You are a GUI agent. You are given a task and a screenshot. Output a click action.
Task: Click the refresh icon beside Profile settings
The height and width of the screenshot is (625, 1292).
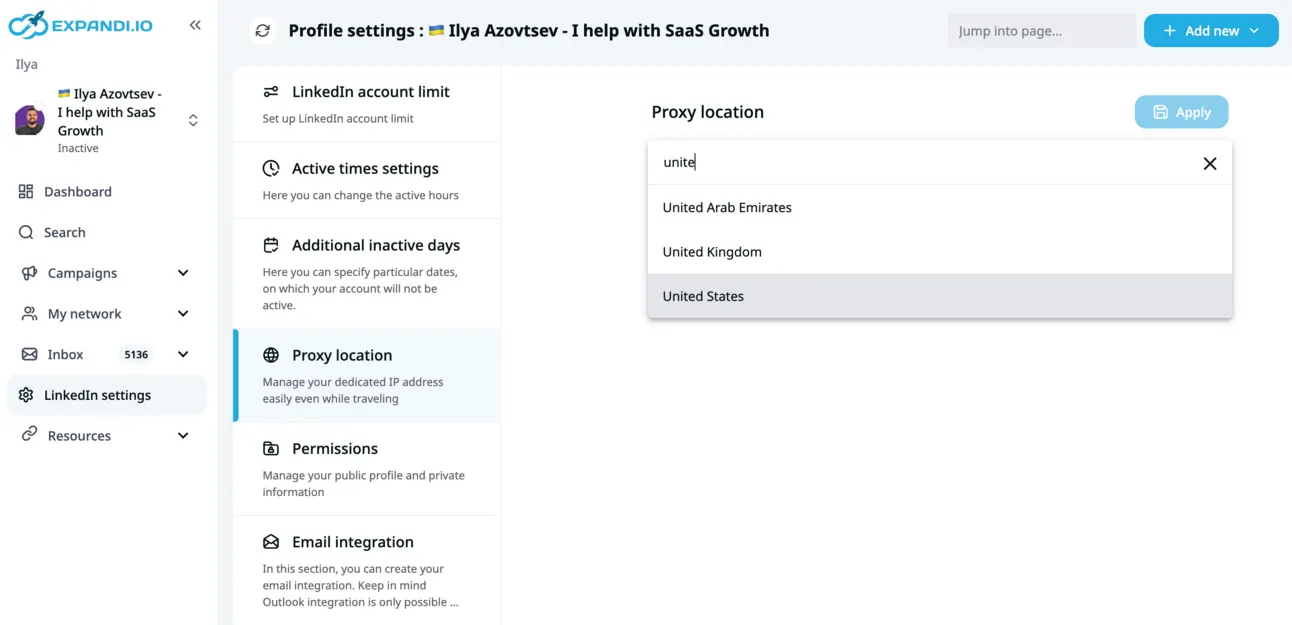click(x=263, y=31)
